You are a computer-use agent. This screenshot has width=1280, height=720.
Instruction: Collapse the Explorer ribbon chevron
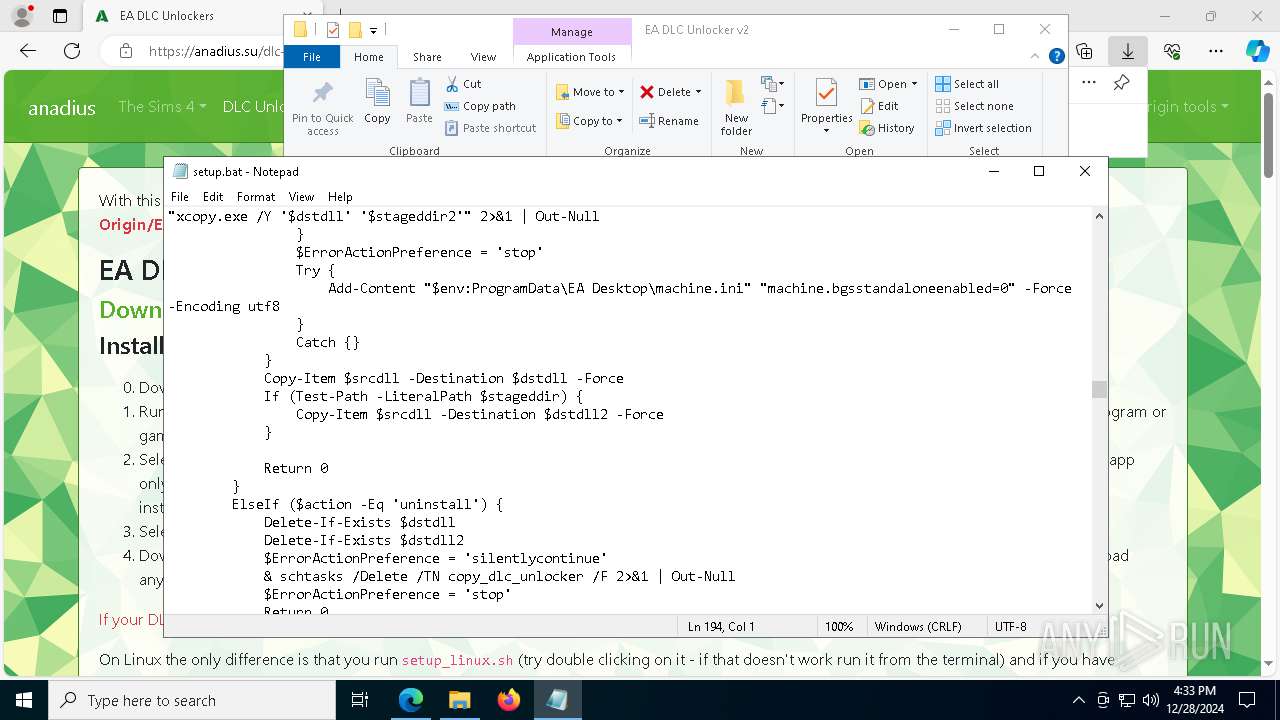click(x=1036, y=57)
